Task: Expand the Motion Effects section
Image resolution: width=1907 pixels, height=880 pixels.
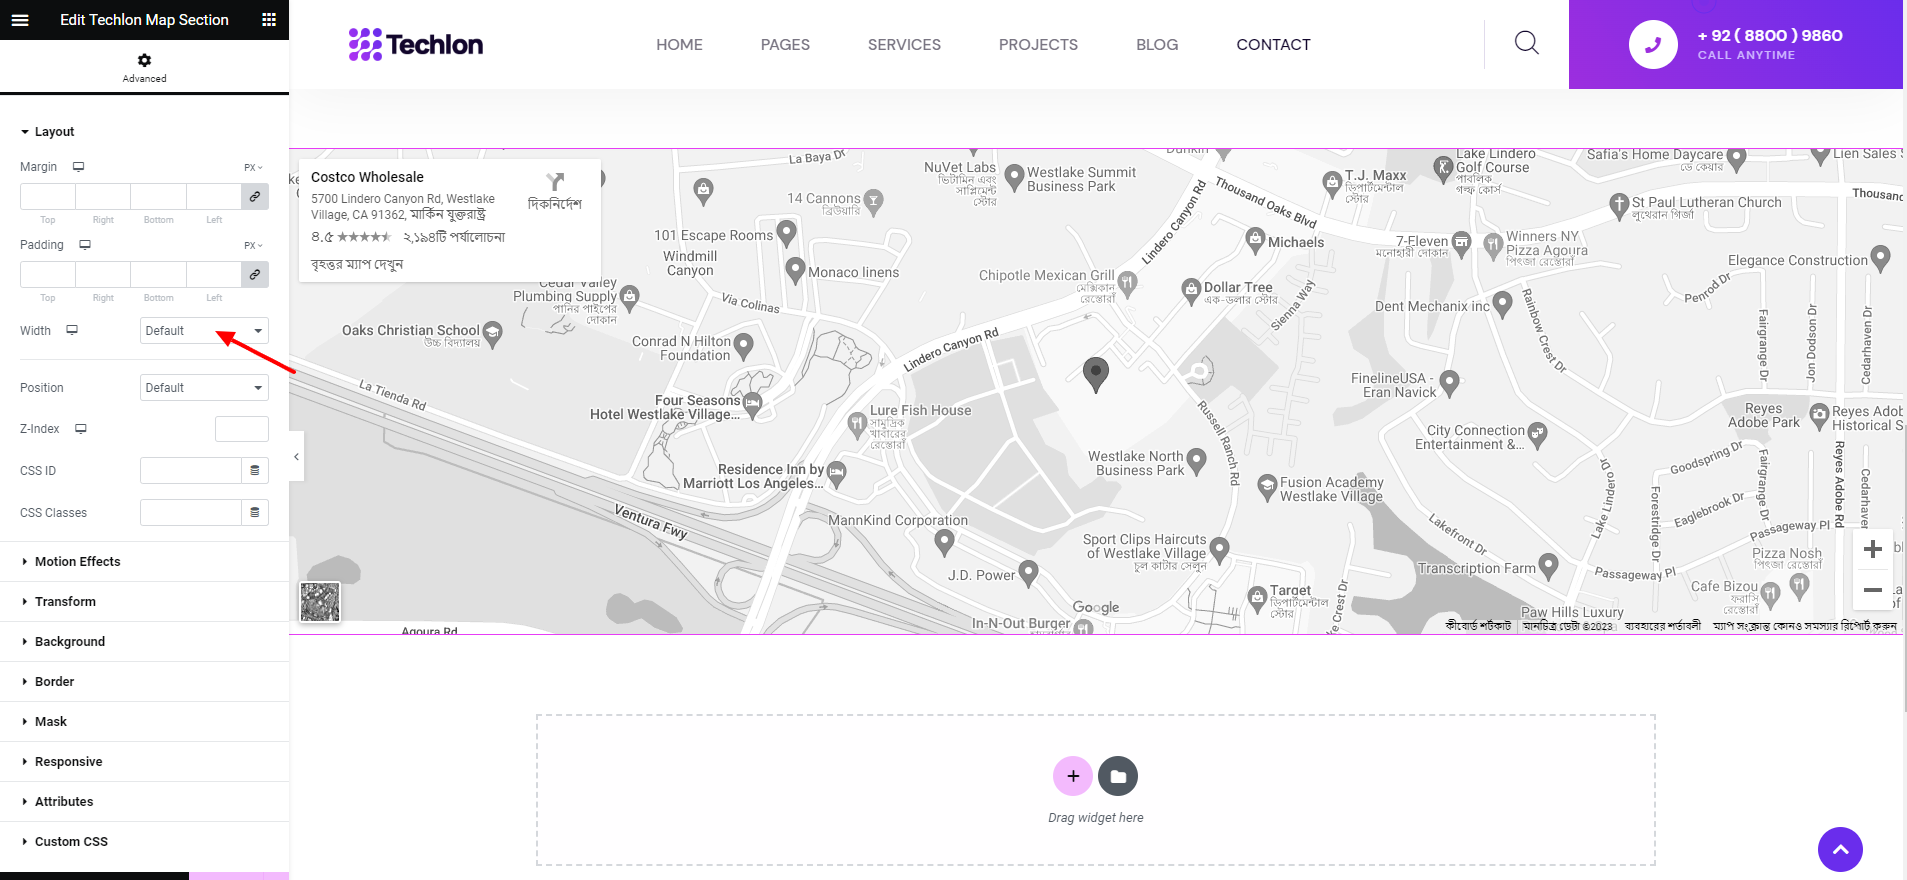Action: click(x=77, y=562)
